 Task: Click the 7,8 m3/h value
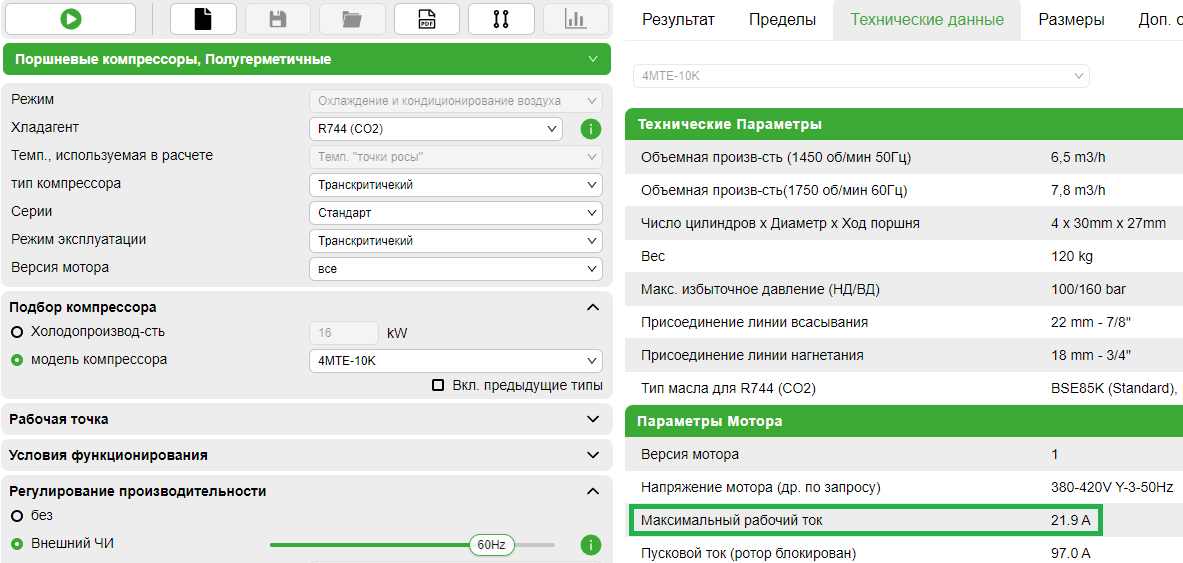point(1079,190)
